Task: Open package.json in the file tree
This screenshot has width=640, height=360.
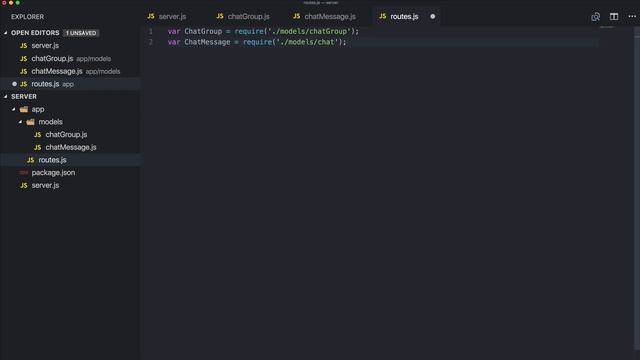Action: point(70,172)
